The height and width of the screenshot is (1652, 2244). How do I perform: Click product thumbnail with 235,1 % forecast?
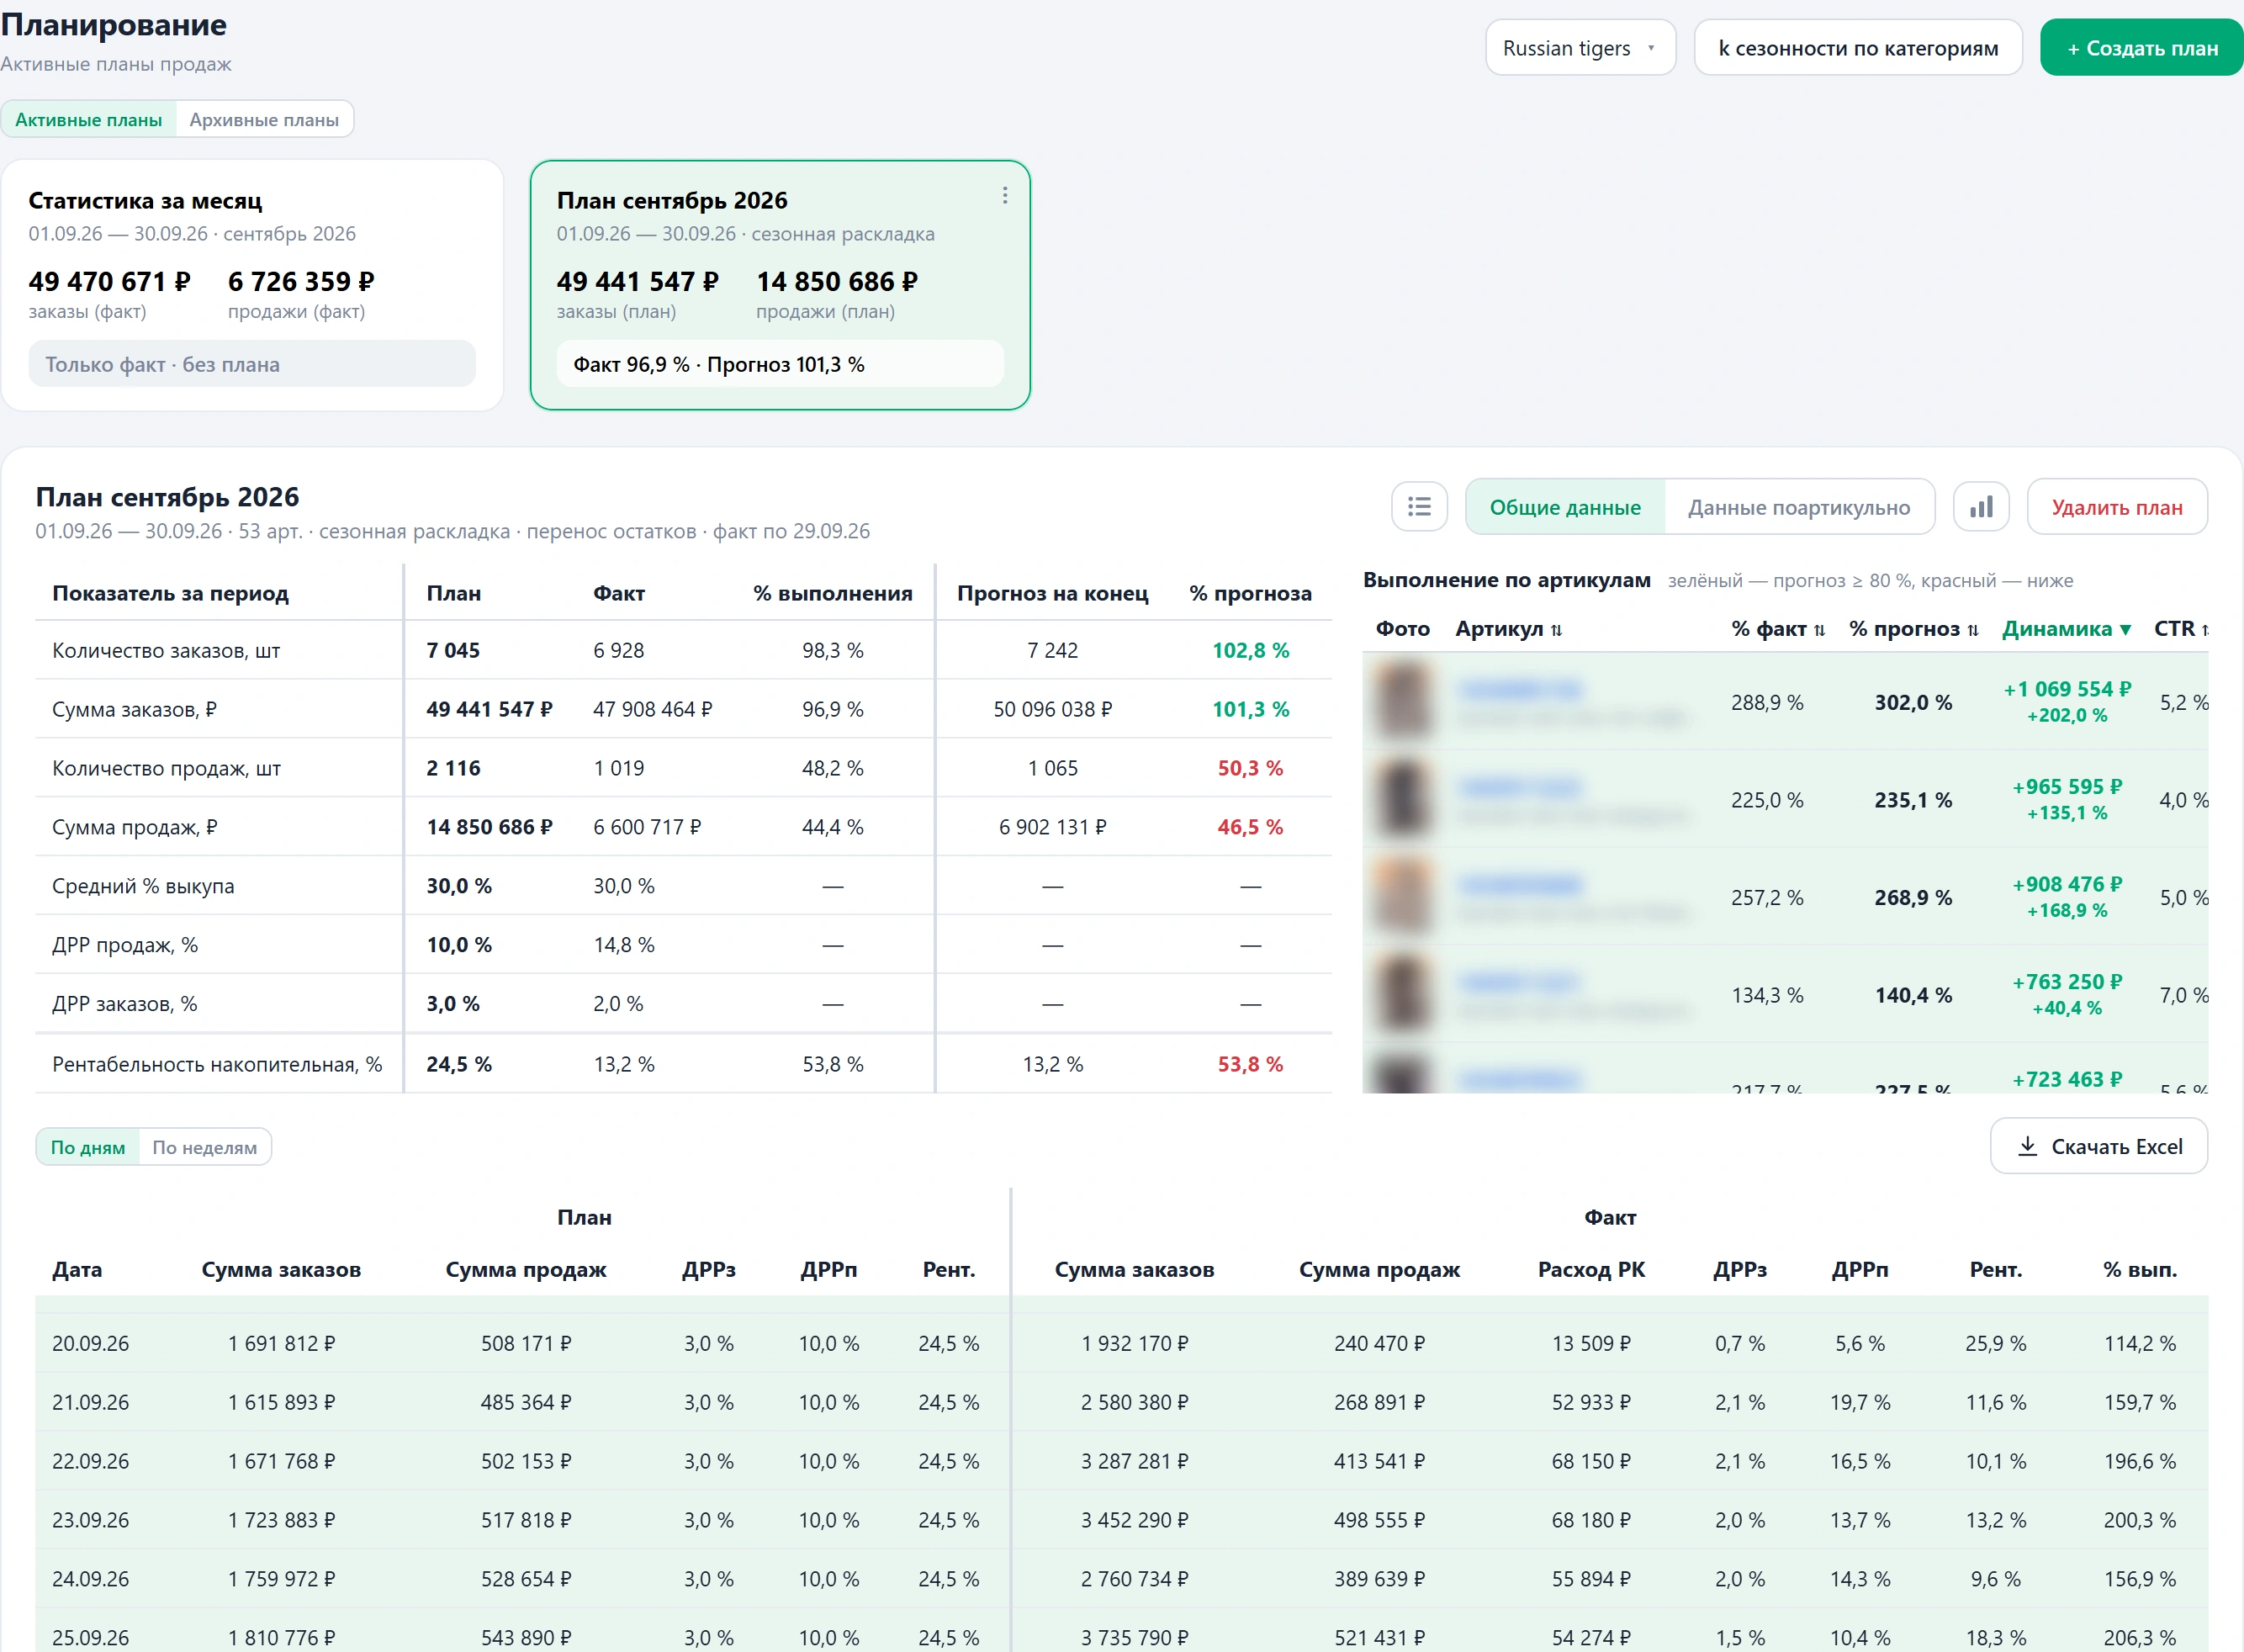click(x=1402, y=799)
